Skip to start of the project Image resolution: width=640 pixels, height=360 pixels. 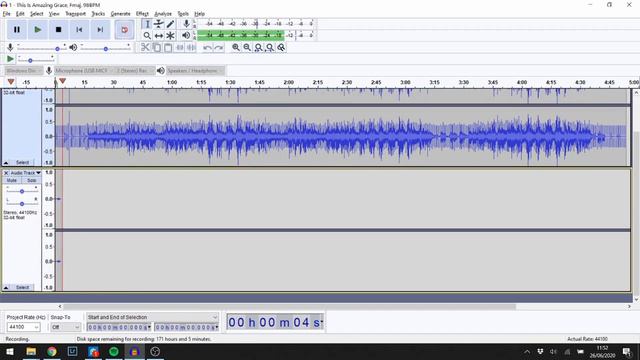pyautogui.click(x=79, y=30)
